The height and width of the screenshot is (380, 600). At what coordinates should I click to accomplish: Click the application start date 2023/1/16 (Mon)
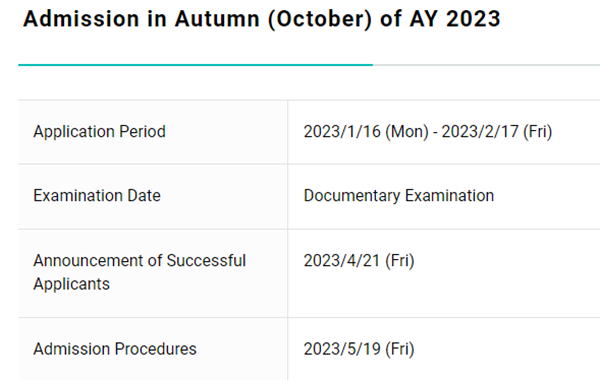pos(366,132)
